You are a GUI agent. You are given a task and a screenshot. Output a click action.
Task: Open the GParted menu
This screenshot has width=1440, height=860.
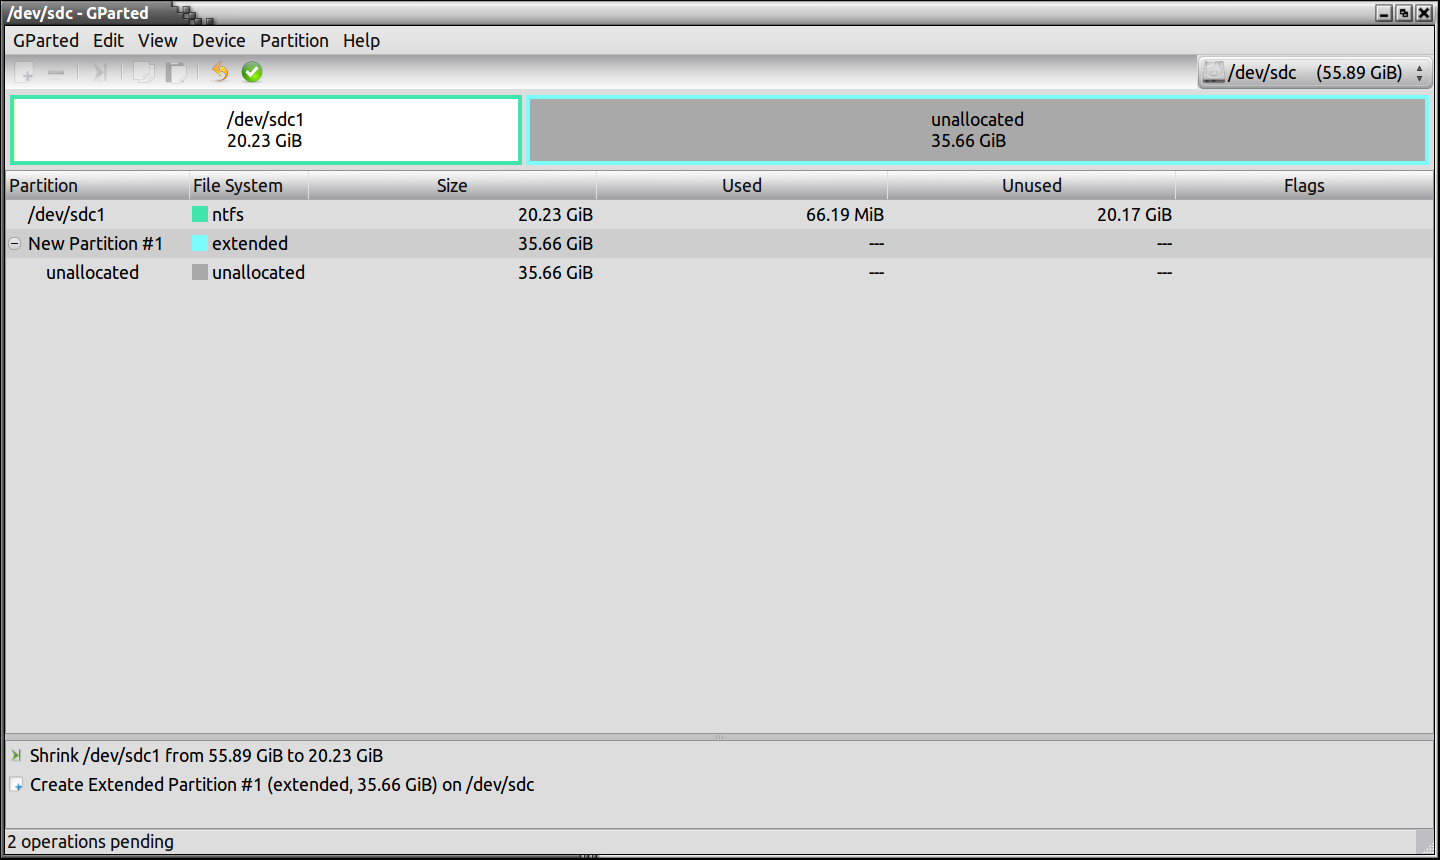point(46,41)
